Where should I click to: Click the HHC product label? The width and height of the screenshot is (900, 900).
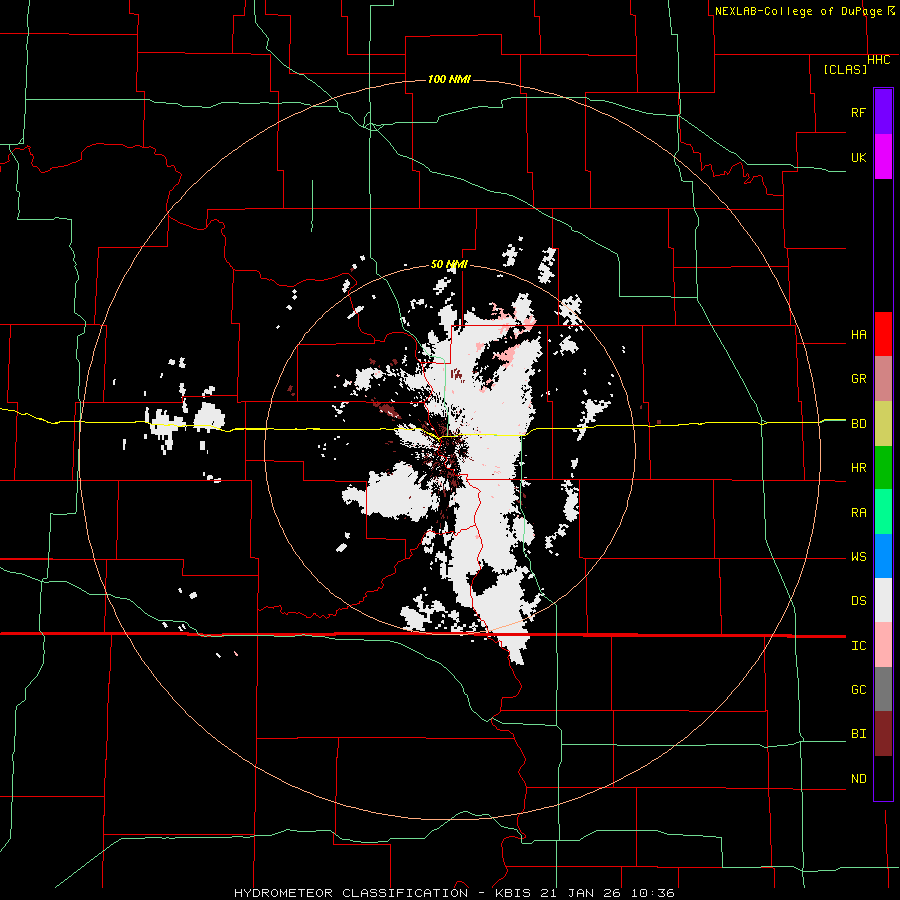click(x=879, y=60)
